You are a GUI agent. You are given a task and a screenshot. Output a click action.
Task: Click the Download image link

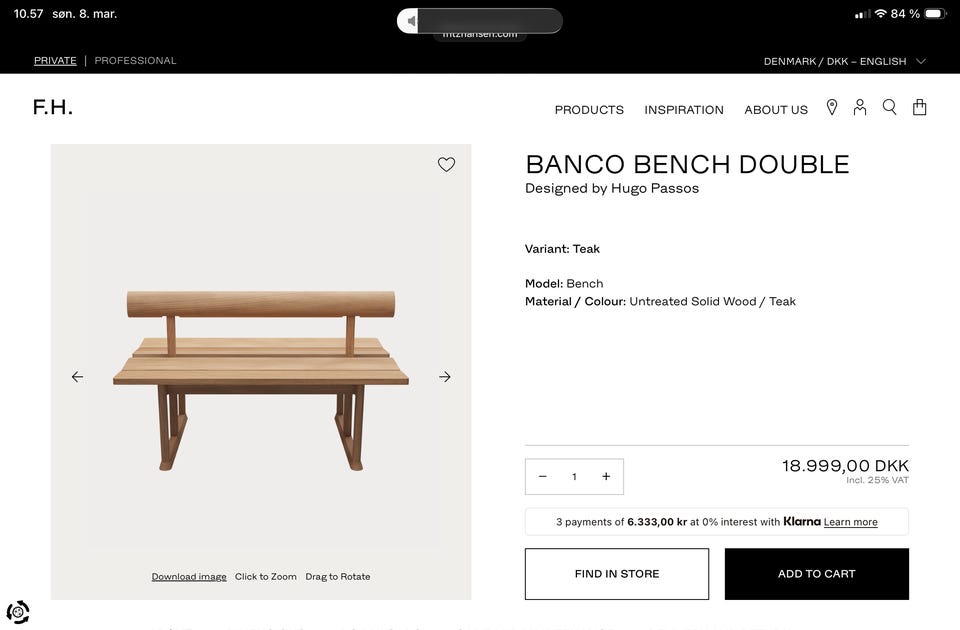tap(189, 577)
